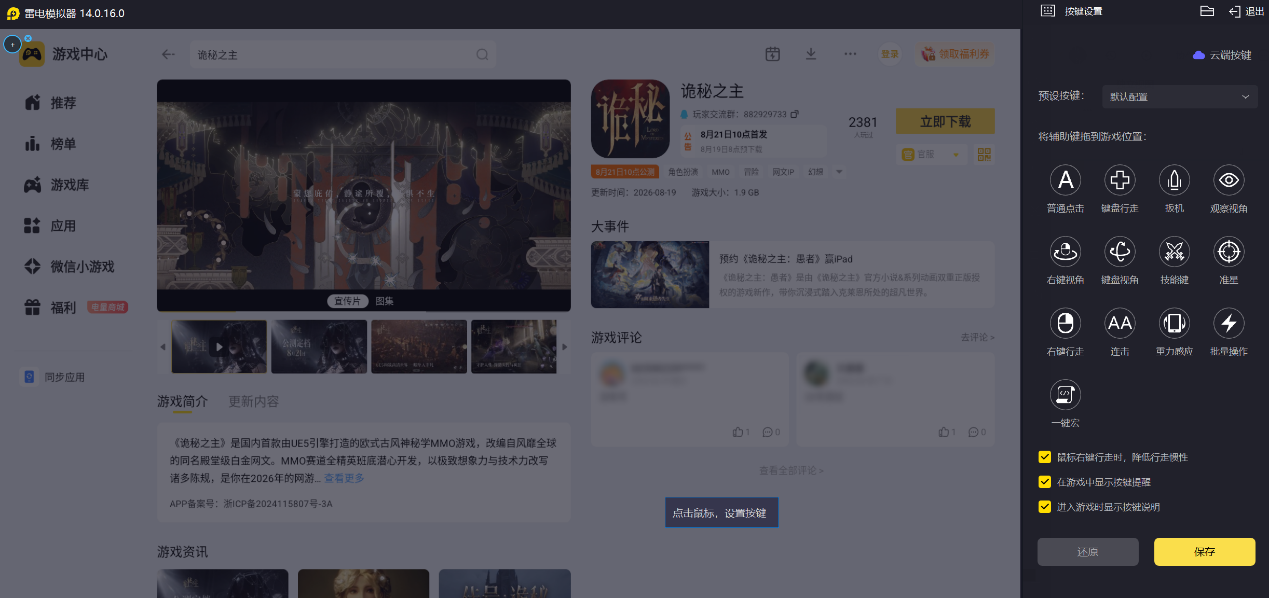Click the QR code icon beside 官服
The height and width of the screenshot is (598, 1269).
point(983,155)
